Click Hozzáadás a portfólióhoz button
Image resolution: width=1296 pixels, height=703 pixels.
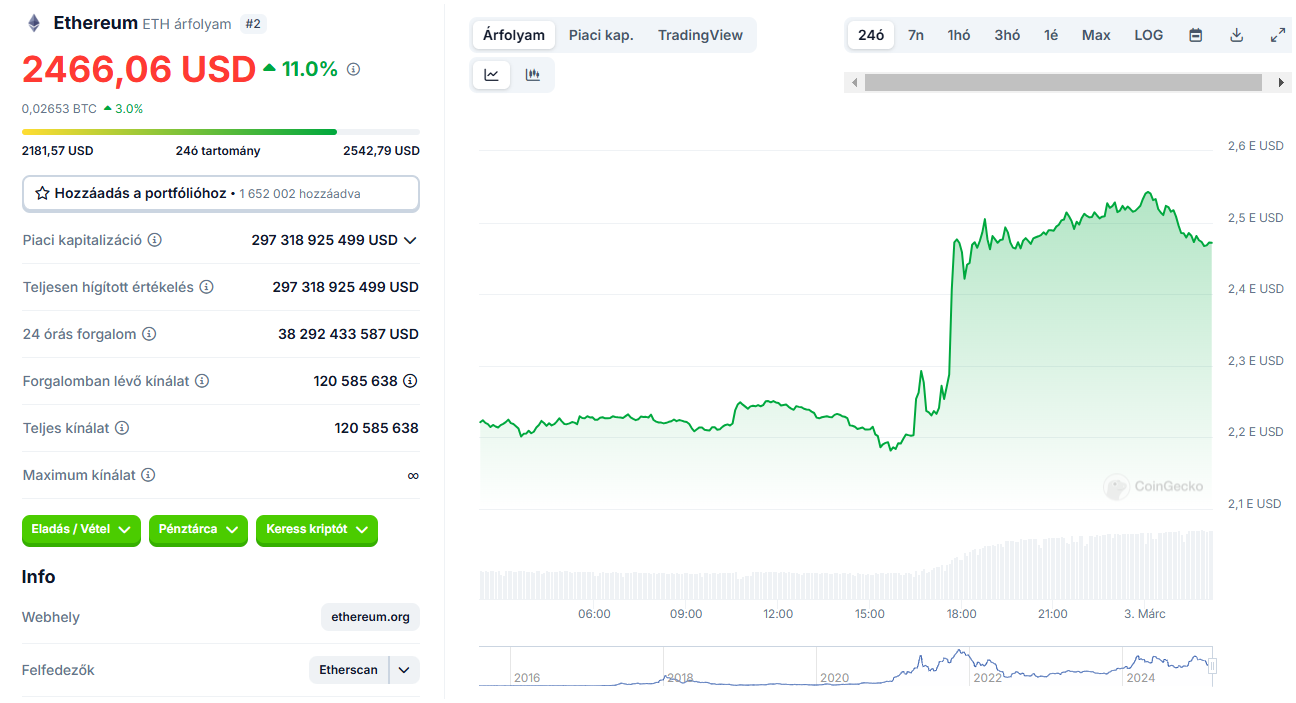(x=221, y=193)
